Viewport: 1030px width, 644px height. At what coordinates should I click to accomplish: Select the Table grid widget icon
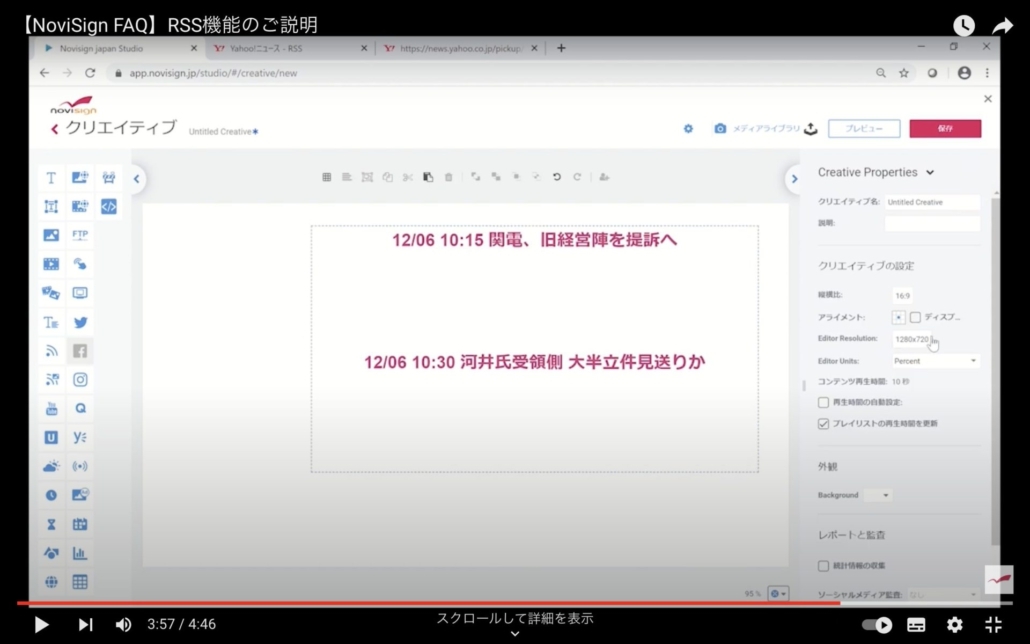click(x=80, y=582)
